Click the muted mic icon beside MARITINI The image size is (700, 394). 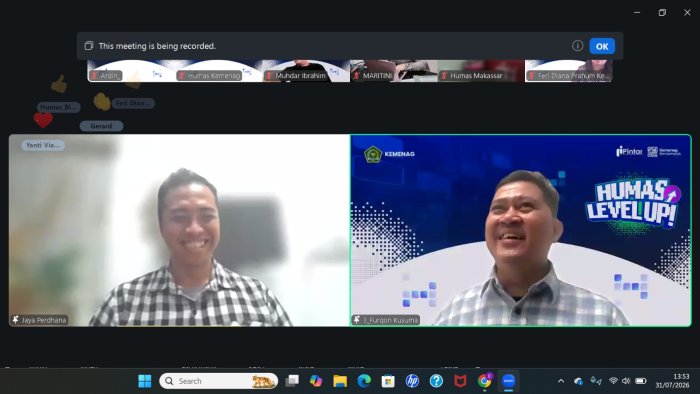tap(357, 76)
